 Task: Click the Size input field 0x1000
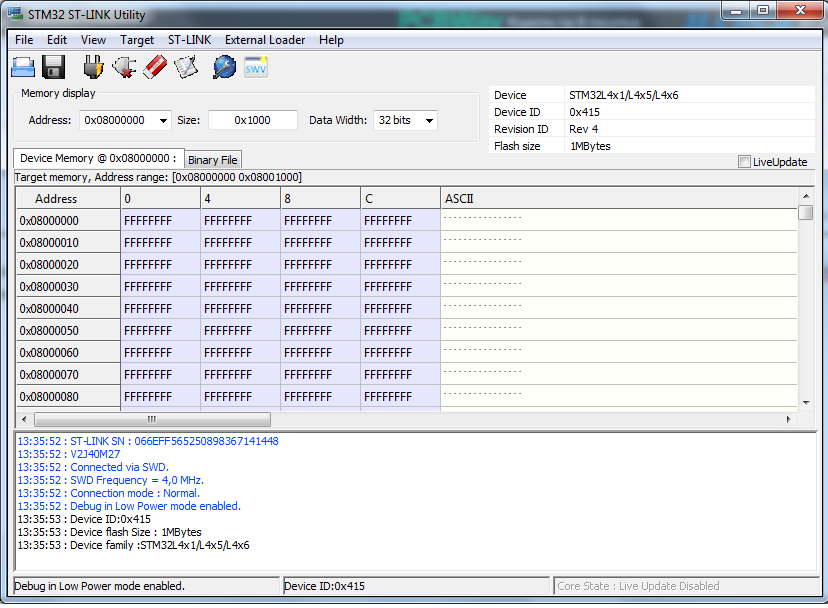(x=252, y=120)
